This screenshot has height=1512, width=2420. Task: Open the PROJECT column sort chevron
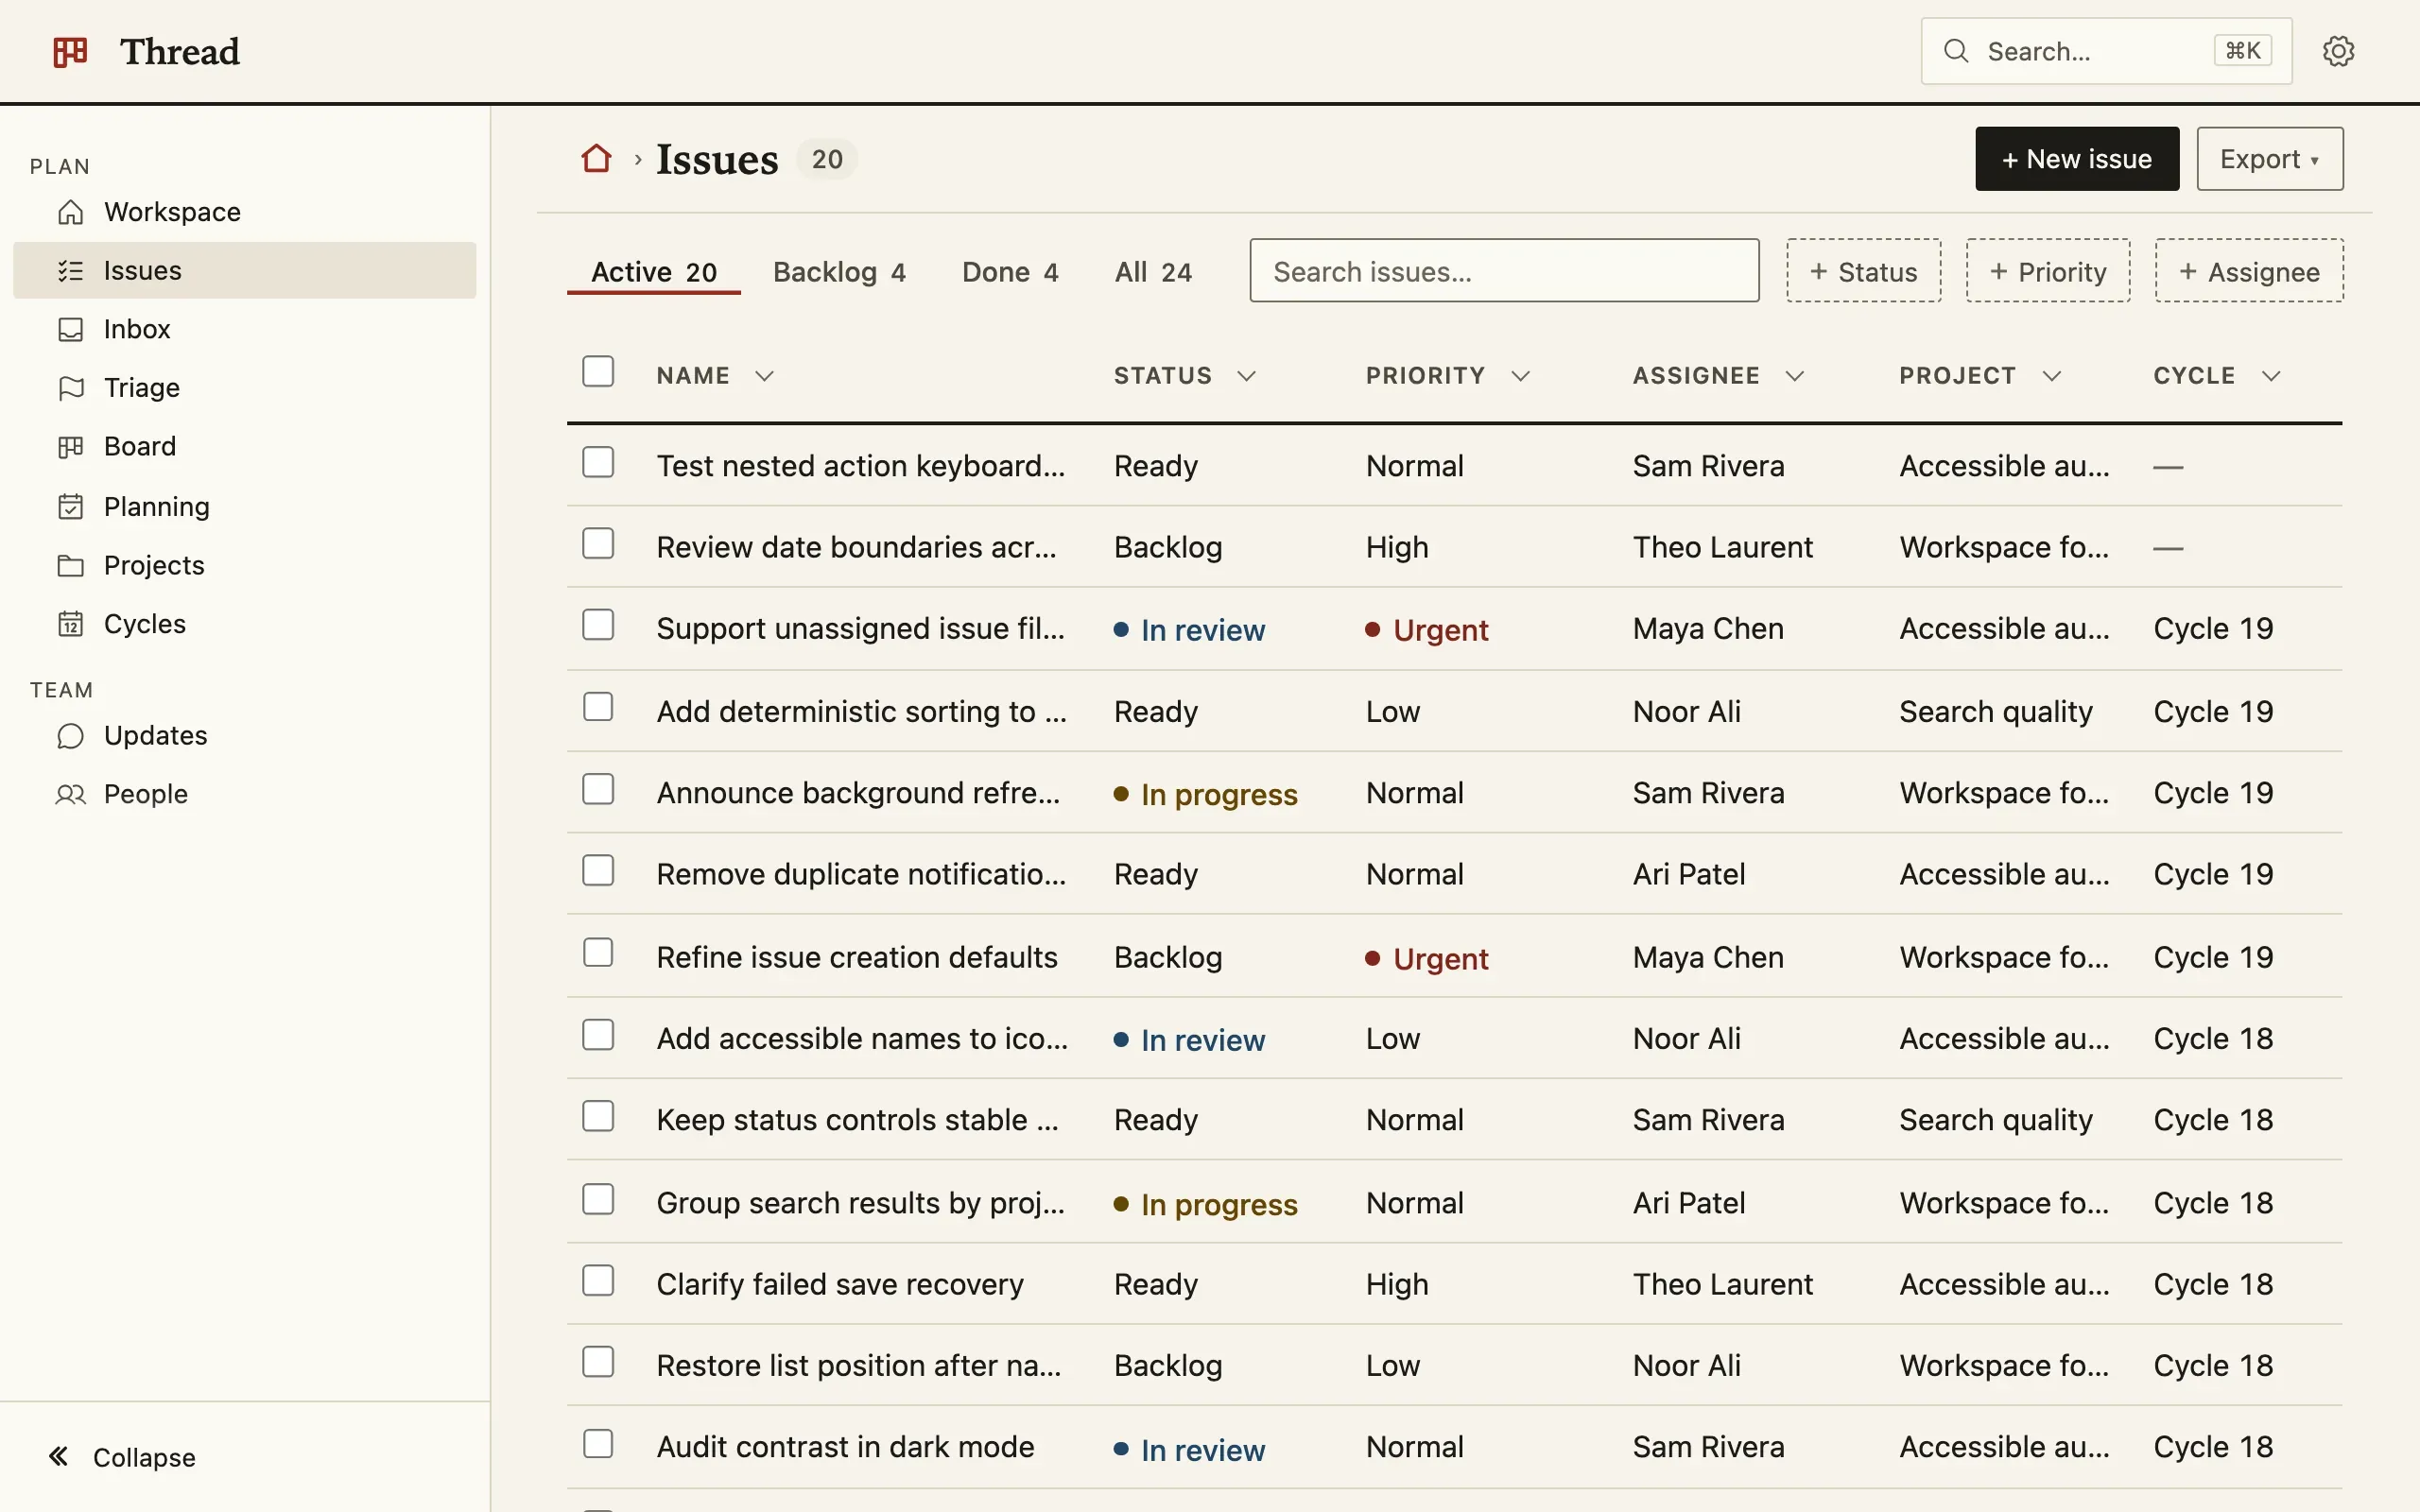coord(2051,376)
